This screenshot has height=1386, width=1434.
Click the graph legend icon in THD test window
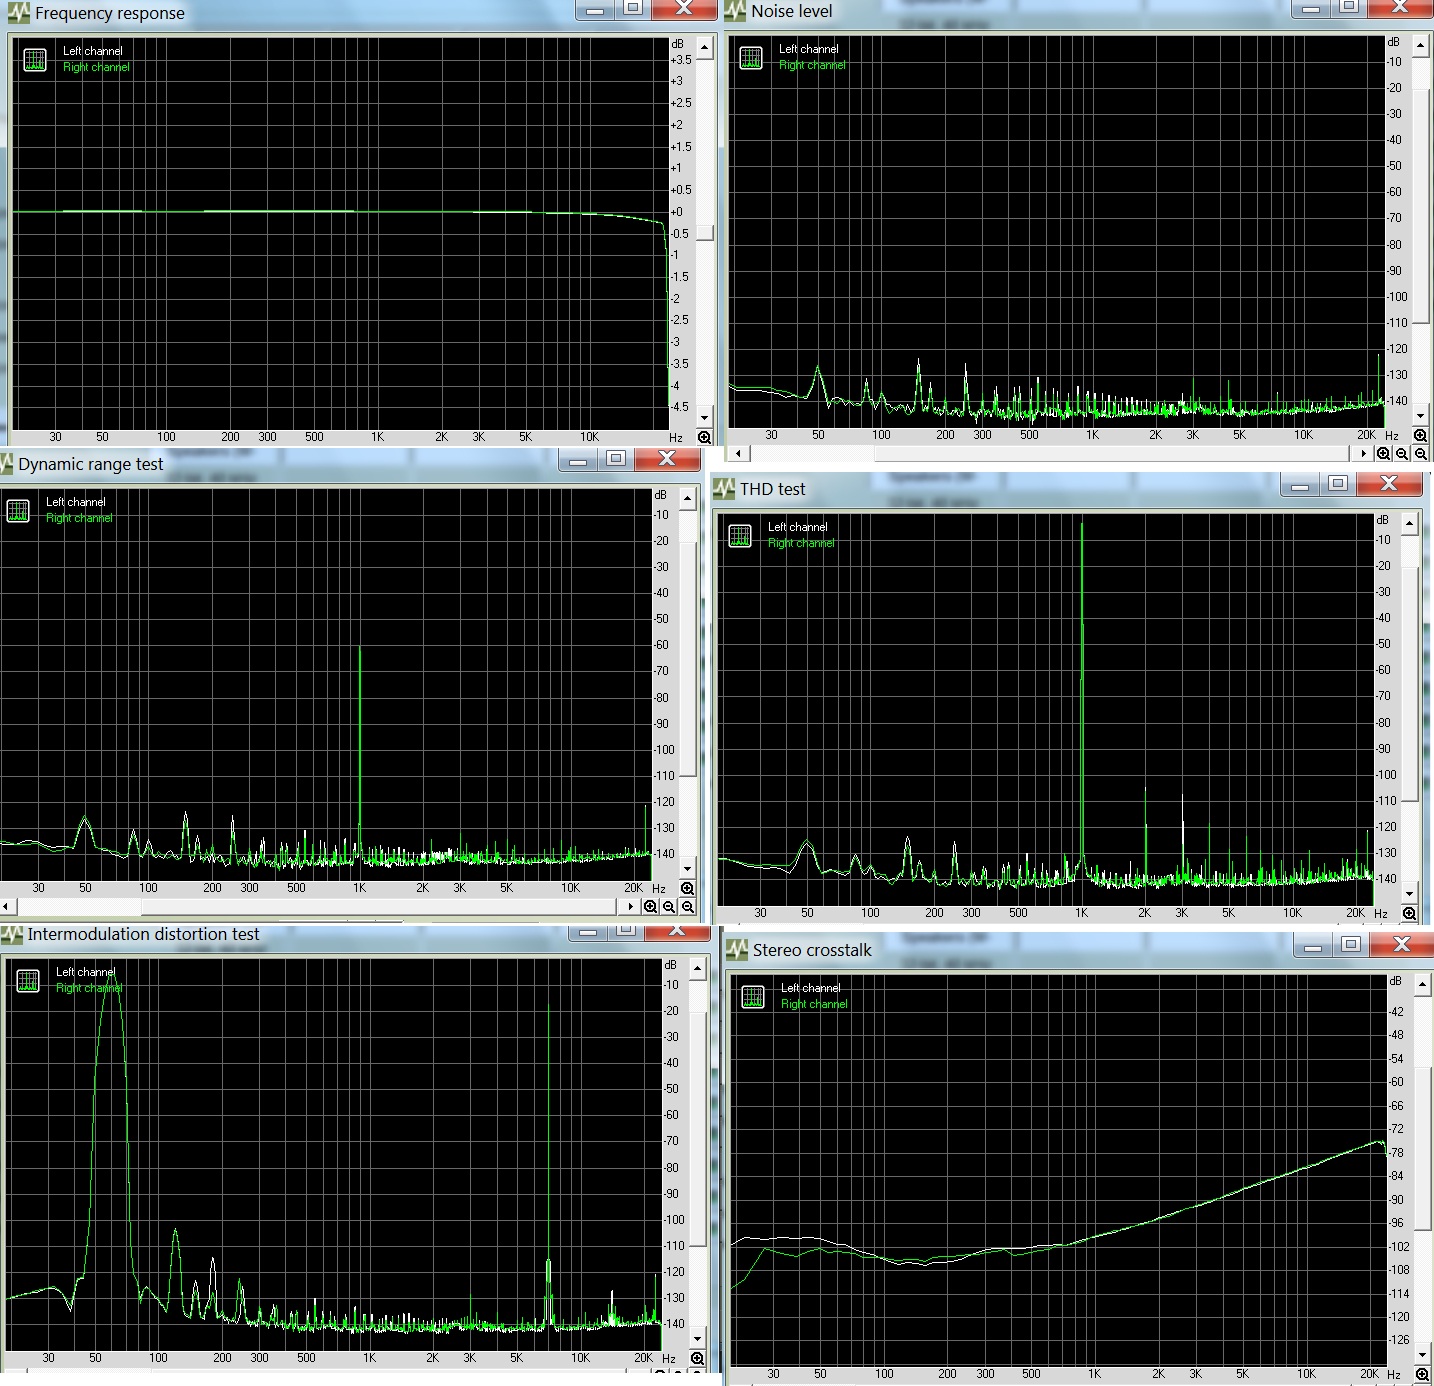click(x=740, y=536)
